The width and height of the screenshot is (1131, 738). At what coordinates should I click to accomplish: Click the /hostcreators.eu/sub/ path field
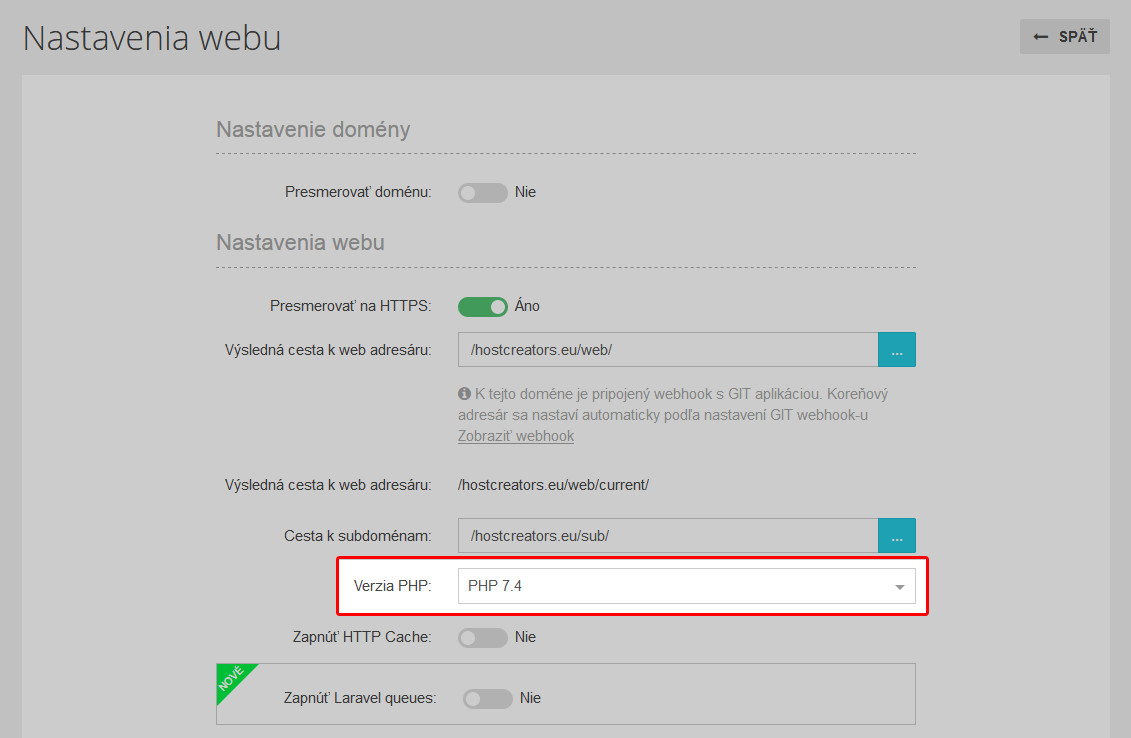click(668, 536)
